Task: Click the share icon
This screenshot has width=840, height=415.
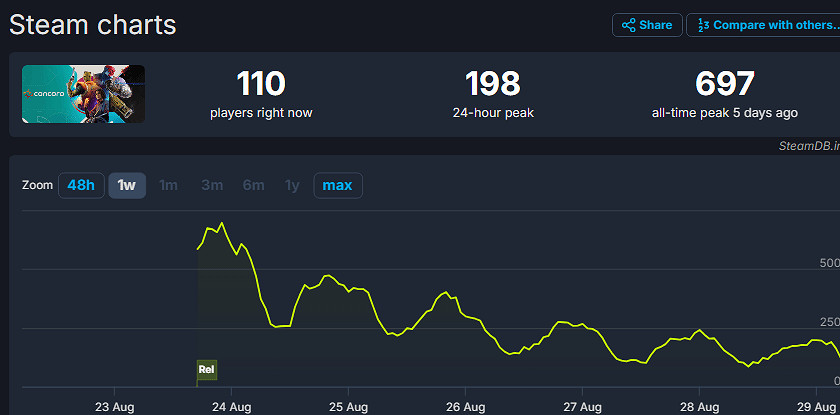Action: (x=629, y=25)
